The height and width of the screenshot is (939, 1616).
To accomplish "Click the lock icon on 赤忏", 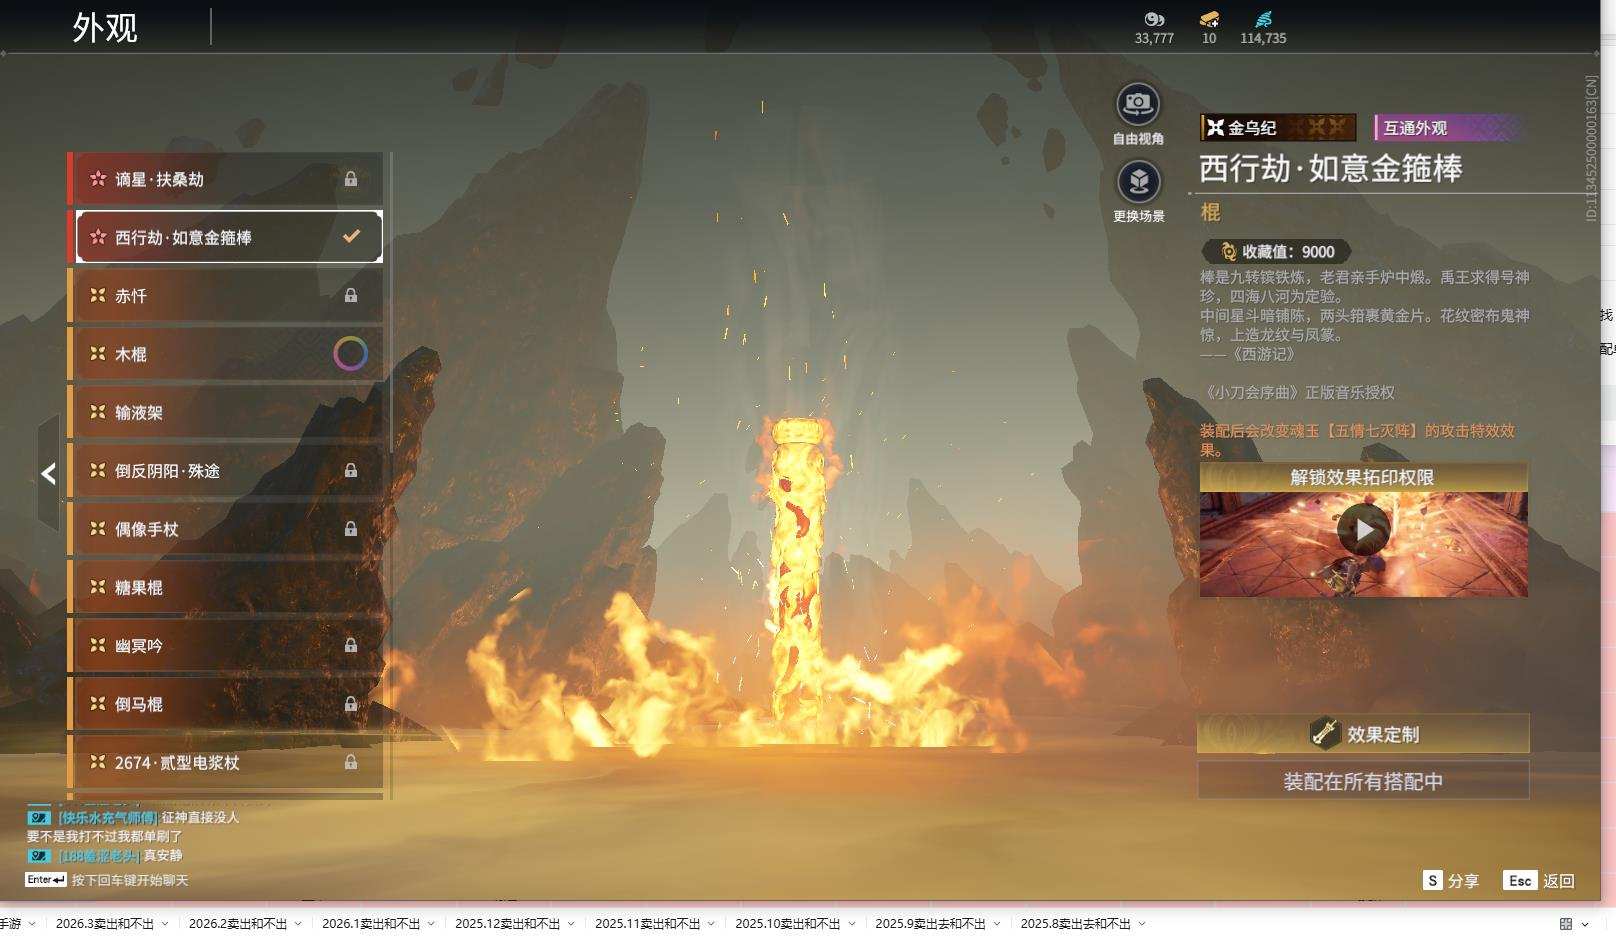I will point(351,296).
